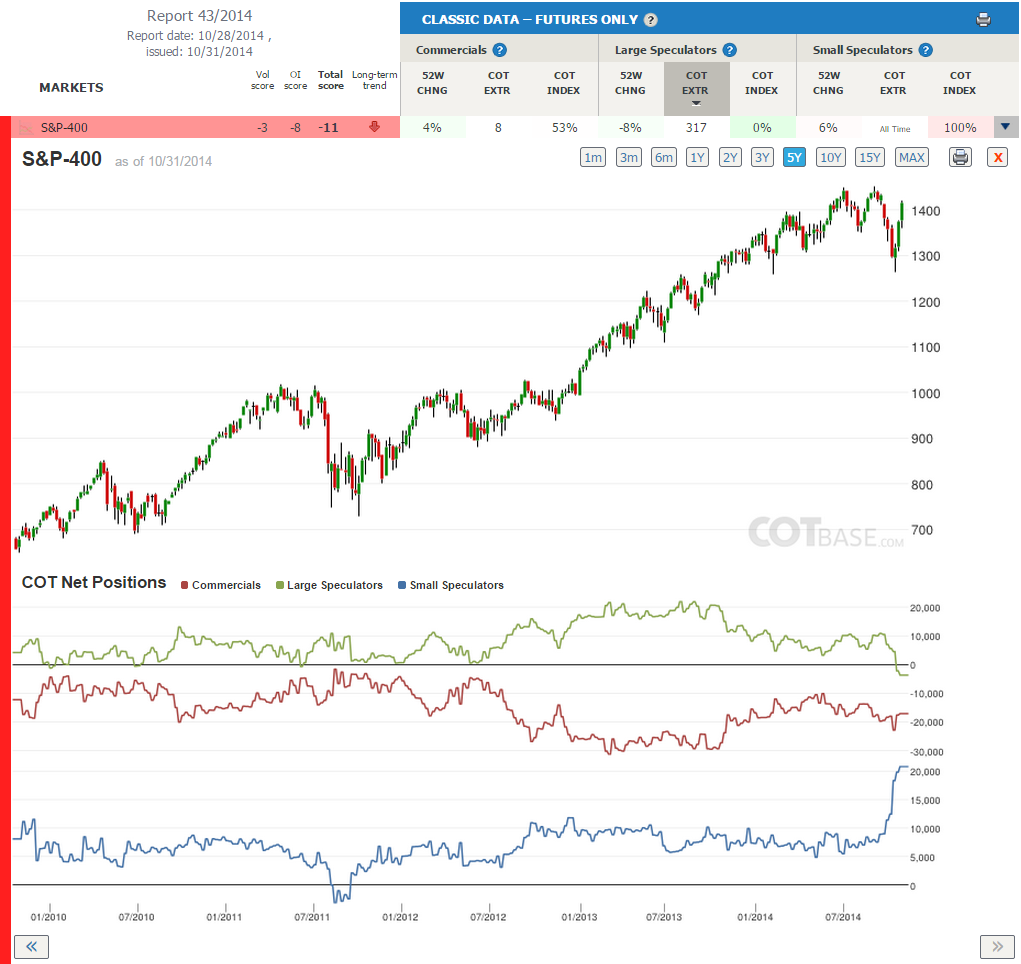This screenshot has height=964, width=1021.
Task: Sort markets by Long-term trend
Action: (374, 80)
